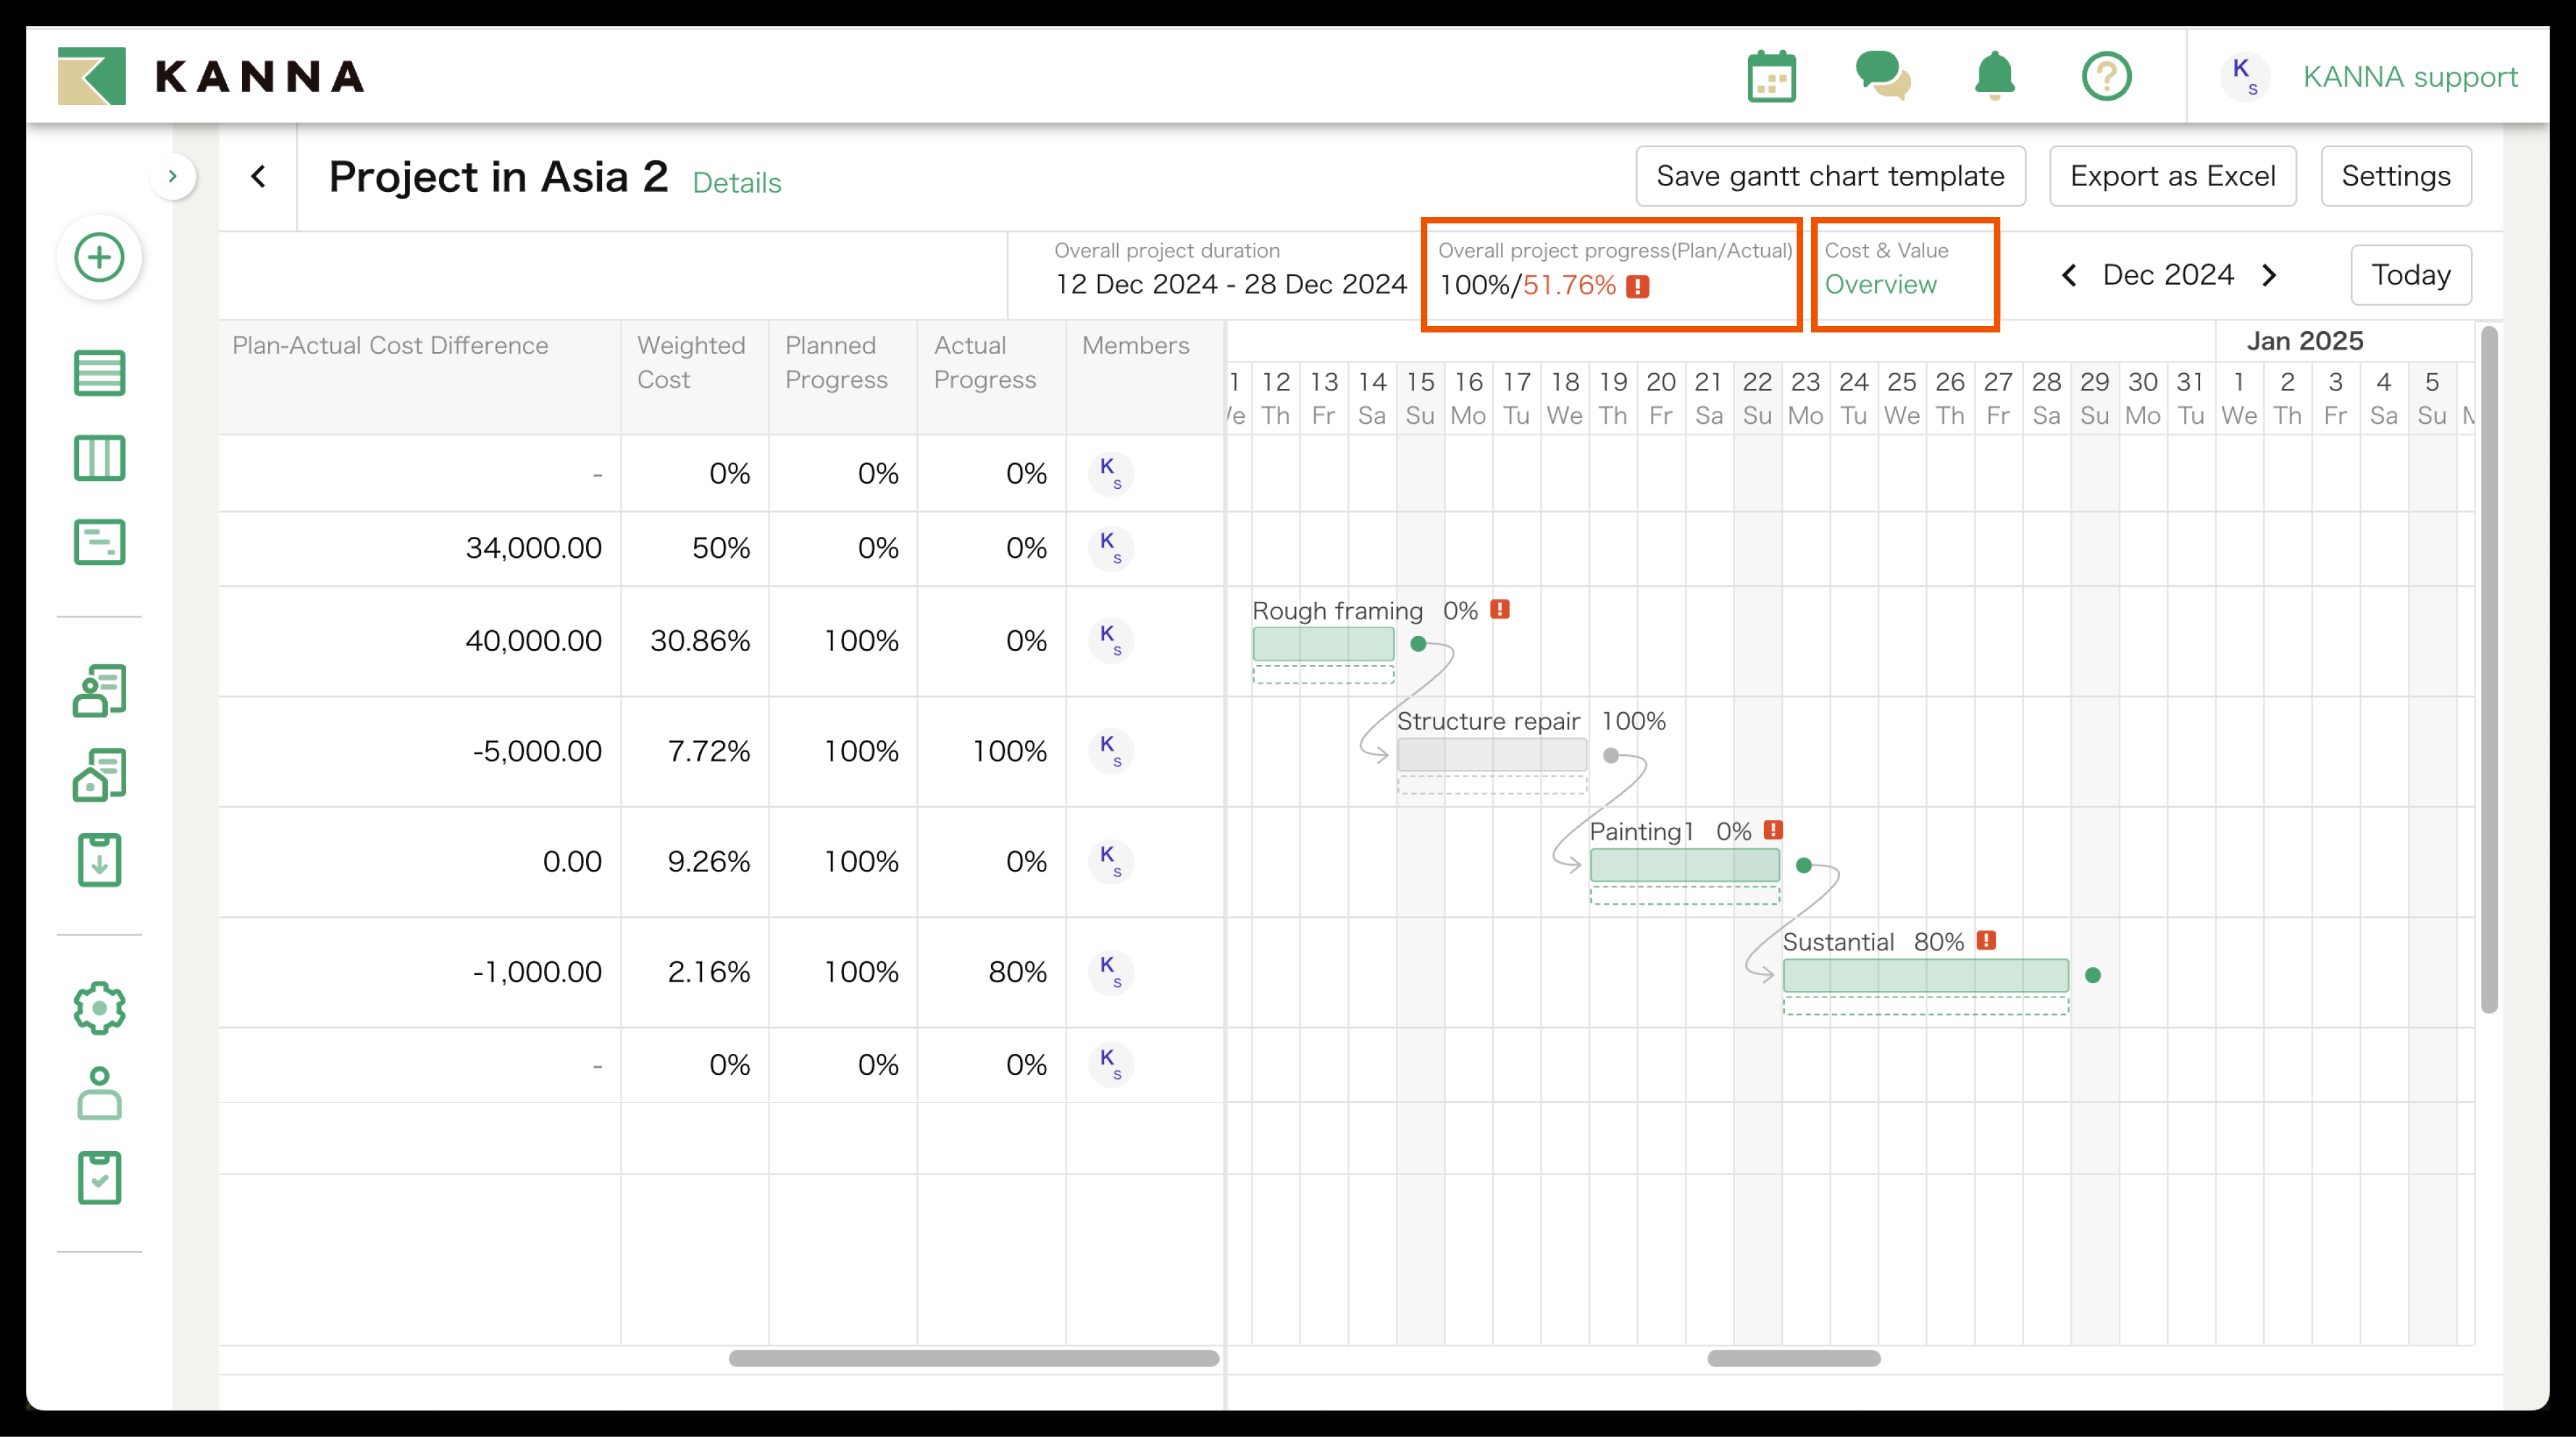Open the help question mark icon

tap(2106, 76)
